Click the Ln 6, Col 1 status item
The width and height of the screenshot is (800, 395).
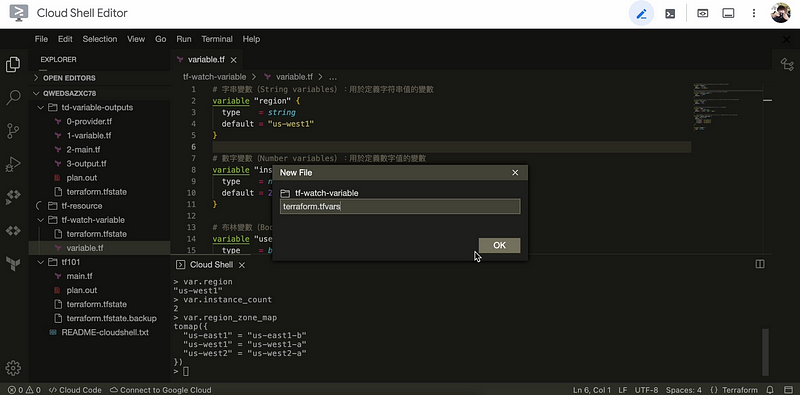(592, 390)
